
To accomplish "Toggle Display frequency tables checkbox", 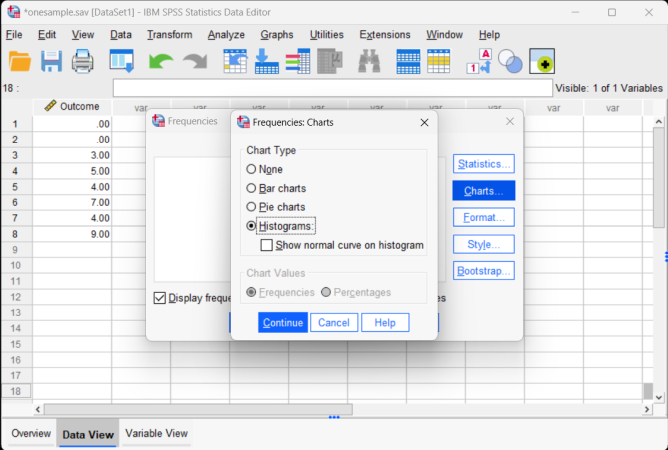I will click(x=160, y=298).
